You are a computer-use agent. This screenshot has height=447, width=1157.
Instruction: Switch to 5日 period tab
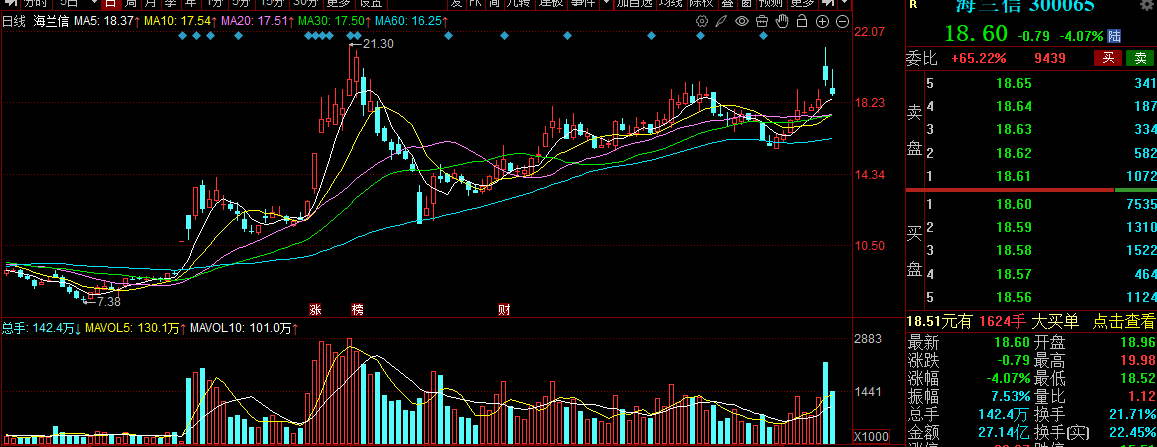(x=69, y=4)
